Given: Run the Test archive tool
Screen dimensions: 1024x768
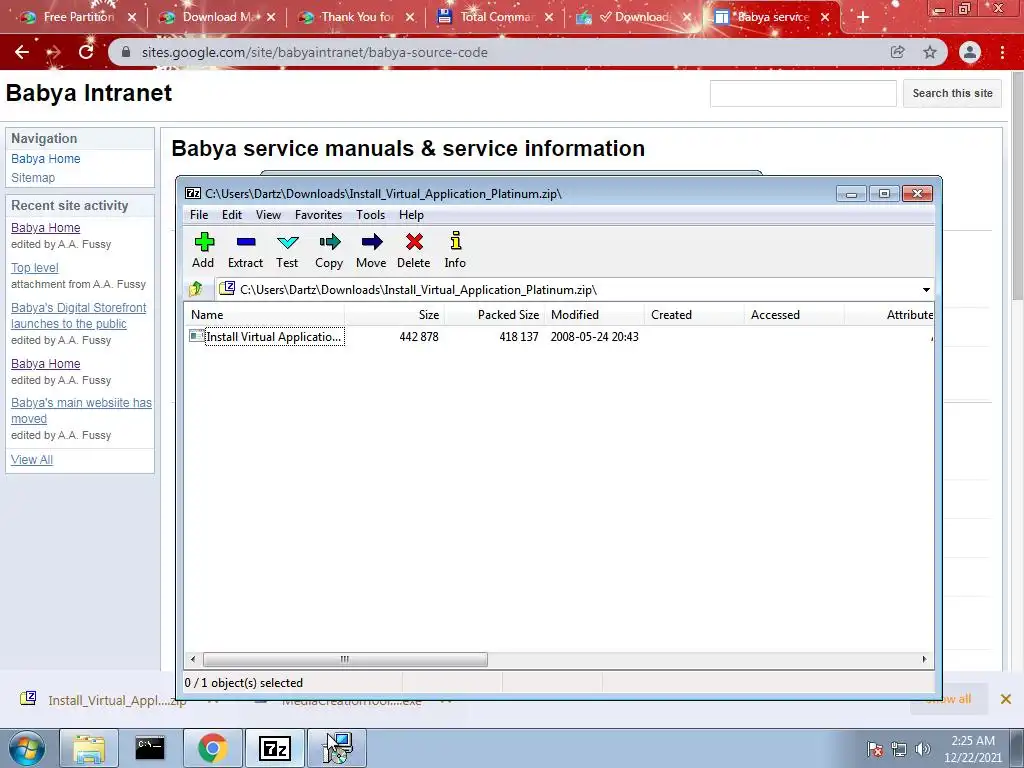Looking at the screenshot, I should 287,250.
